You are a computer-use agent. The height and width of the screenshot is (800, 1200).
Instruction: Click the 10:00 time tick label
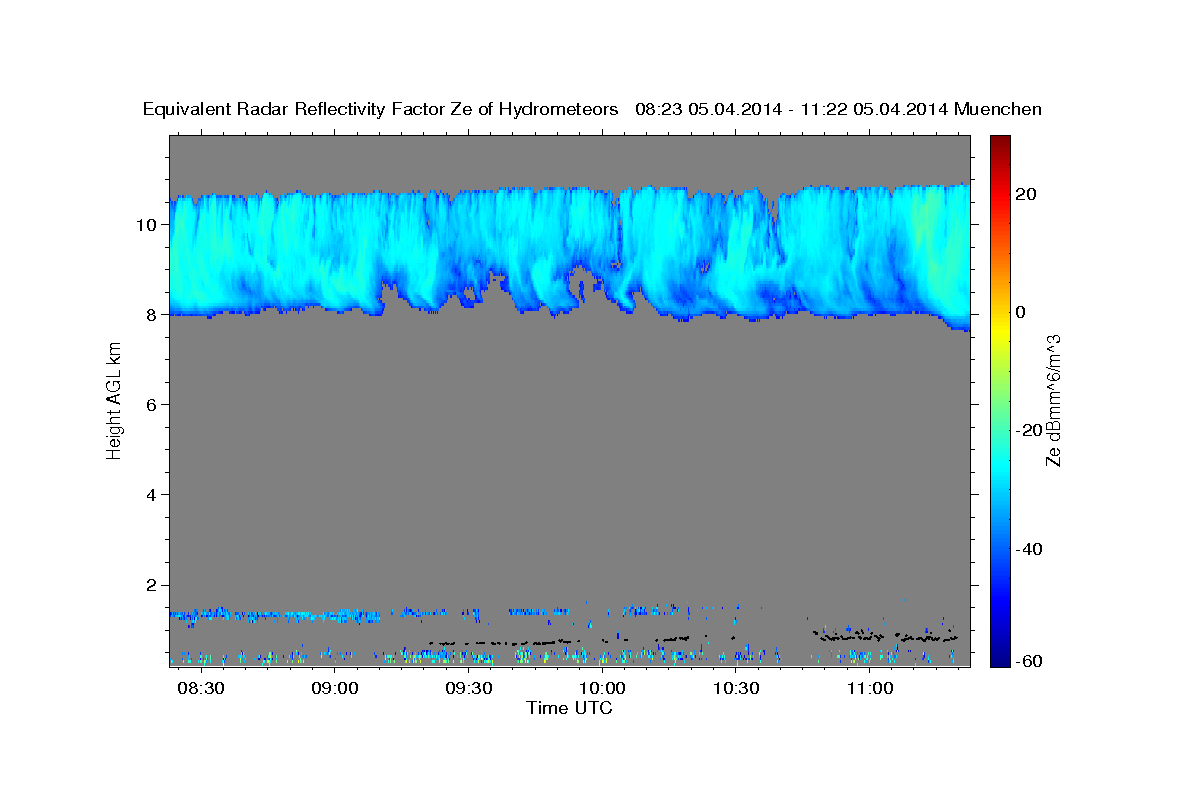point(603,689)
